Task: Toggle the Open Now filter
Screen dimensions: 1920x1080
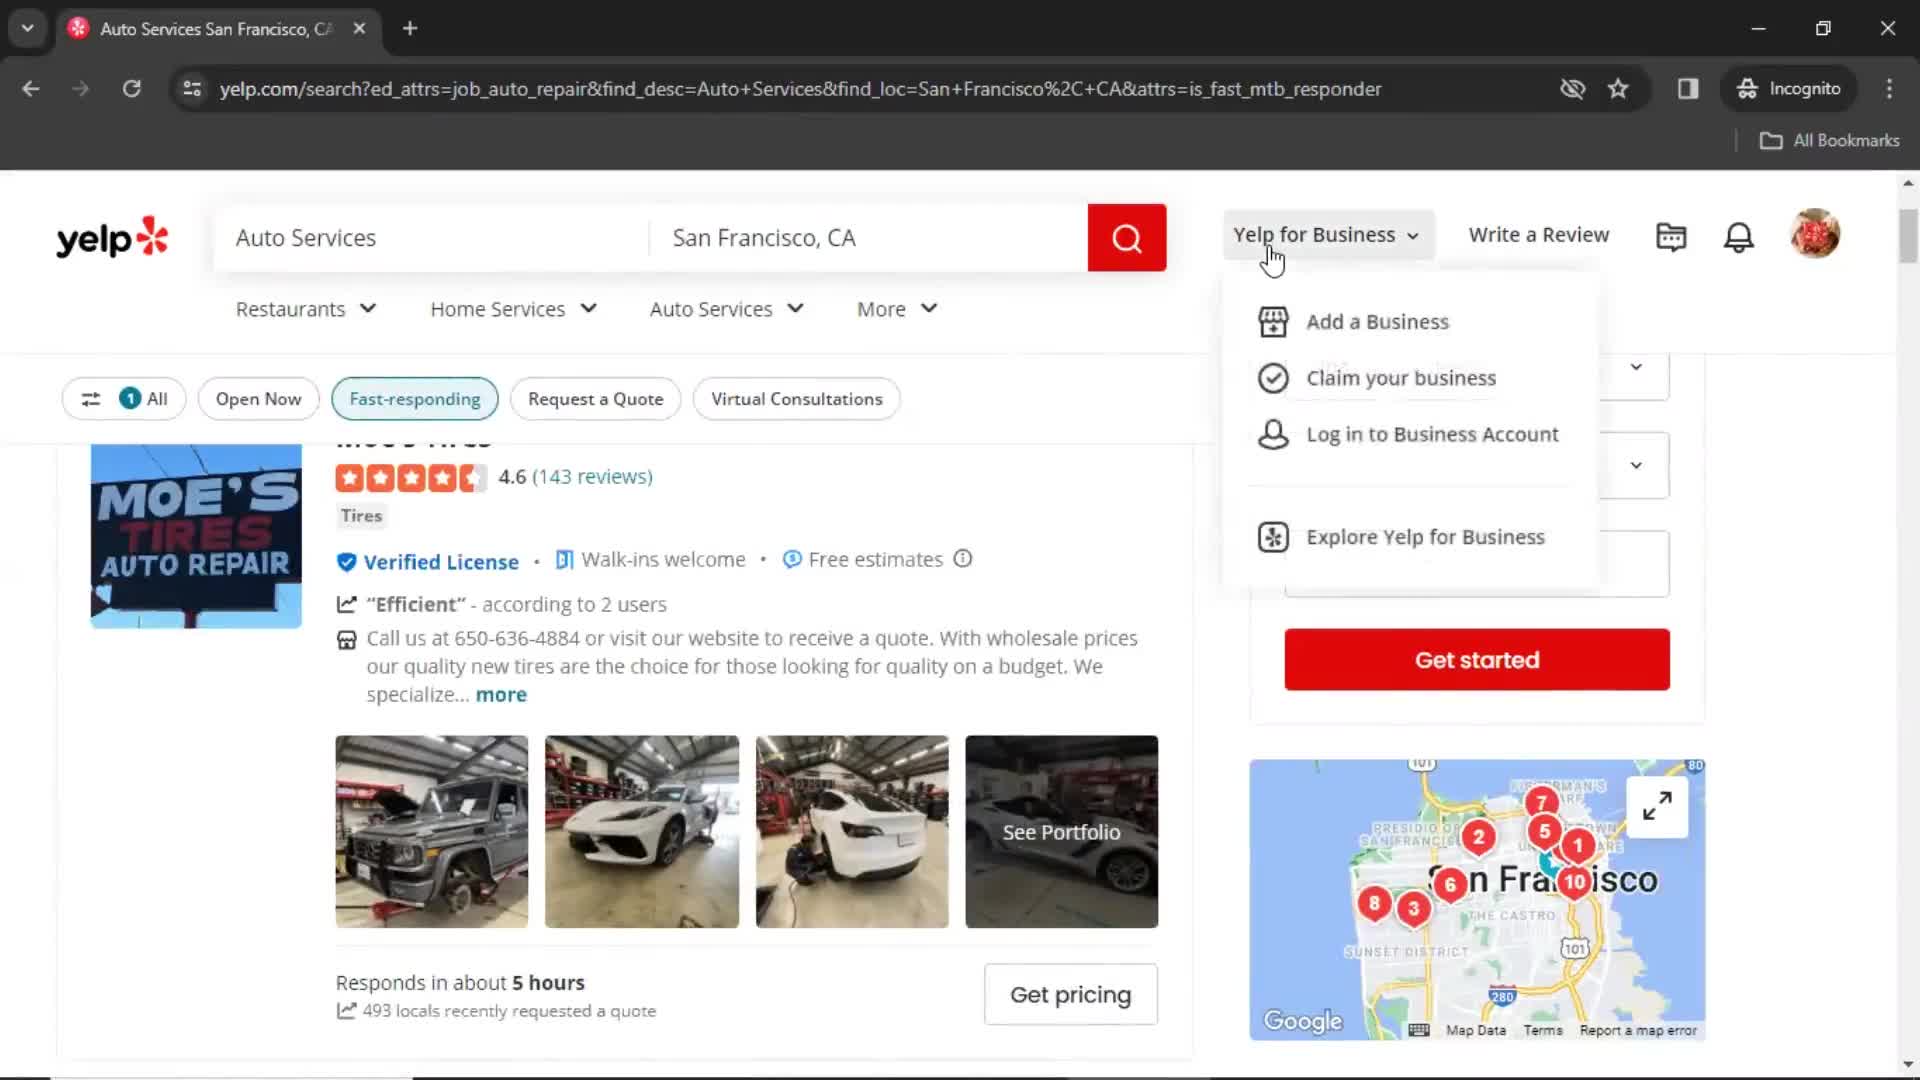Action: click(258, 399)
